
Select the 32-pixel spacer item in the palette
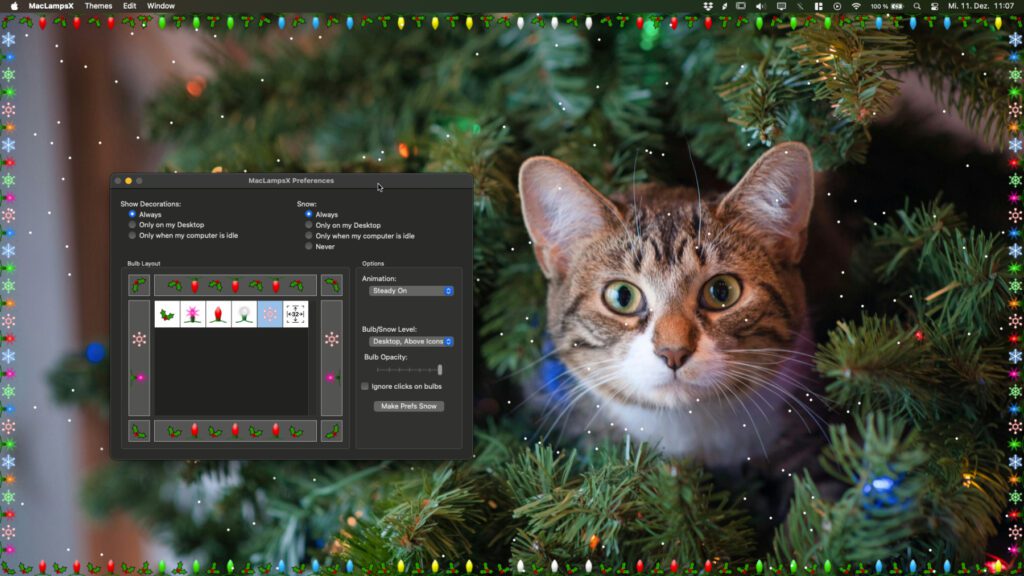pos(295,313)
